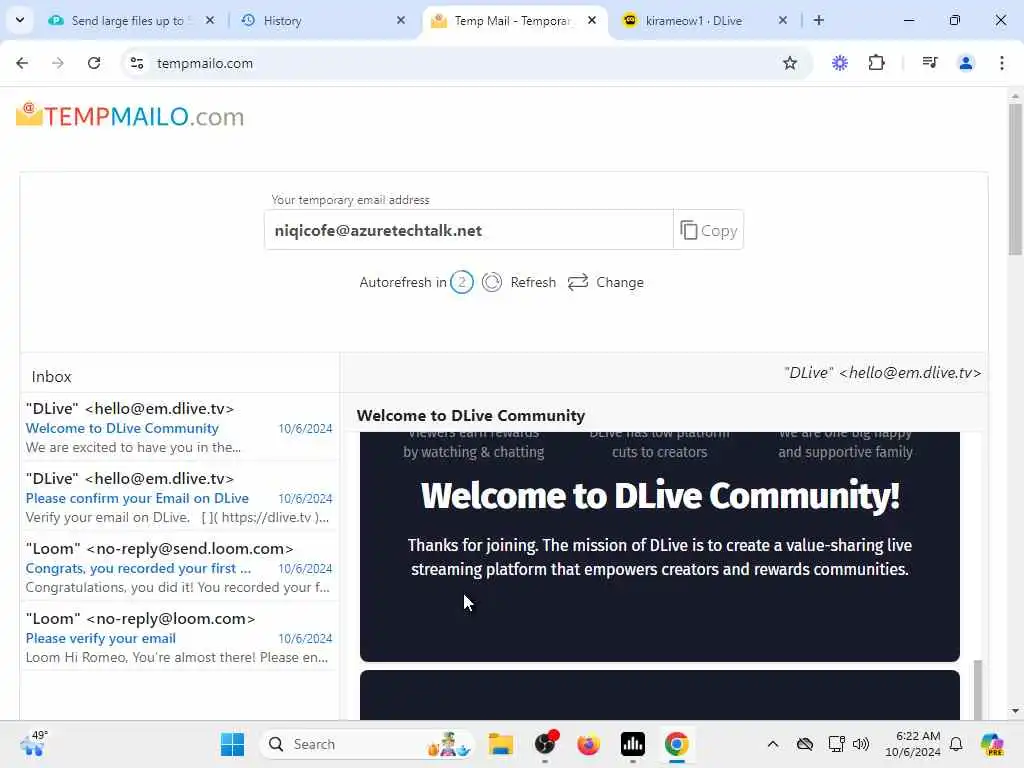Click sender "Loom" <no-reply@send.loom.com>
This screenshot has width=1024, height=768.
(x=159, y=549)
